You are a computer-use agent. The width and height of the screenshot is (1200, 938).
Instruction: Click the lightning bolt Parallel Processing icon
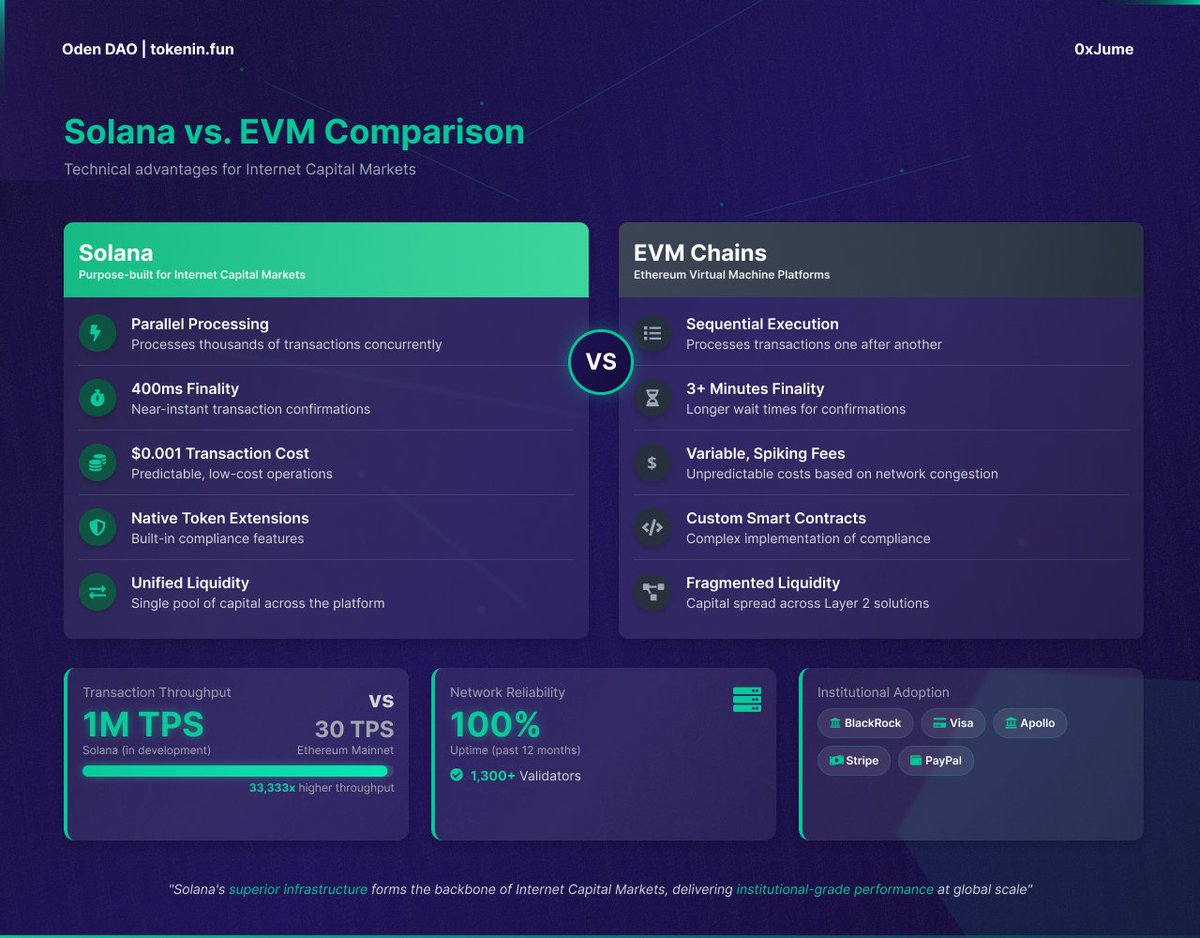(x=97, y=333)
